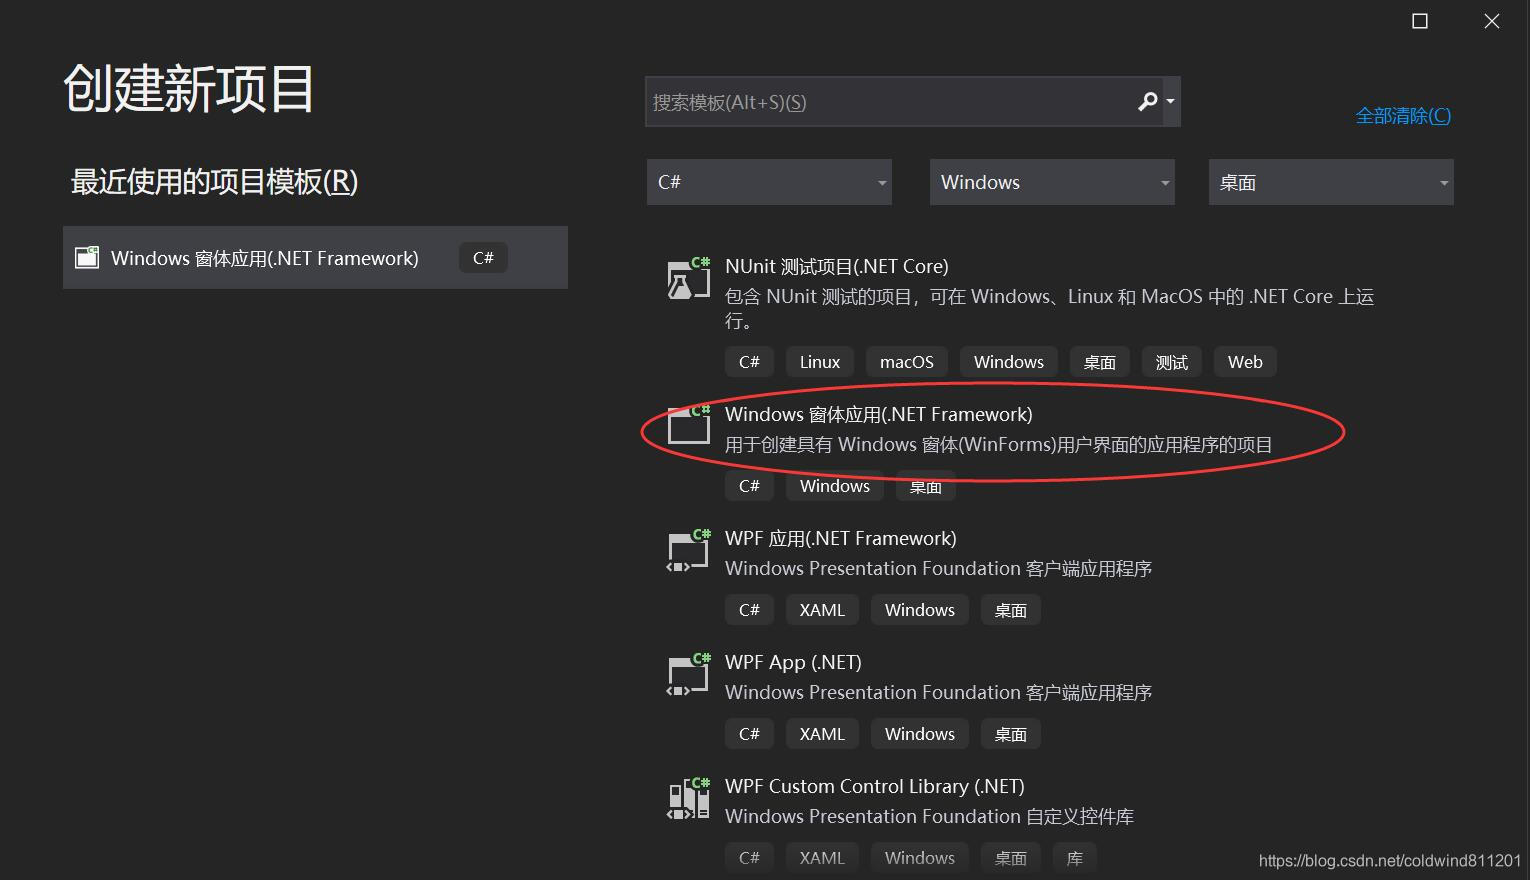Select the WPF App (.NET) title
Image resolution: width=1530 pixels, height=880 pixels.
(x=793, y=662)
